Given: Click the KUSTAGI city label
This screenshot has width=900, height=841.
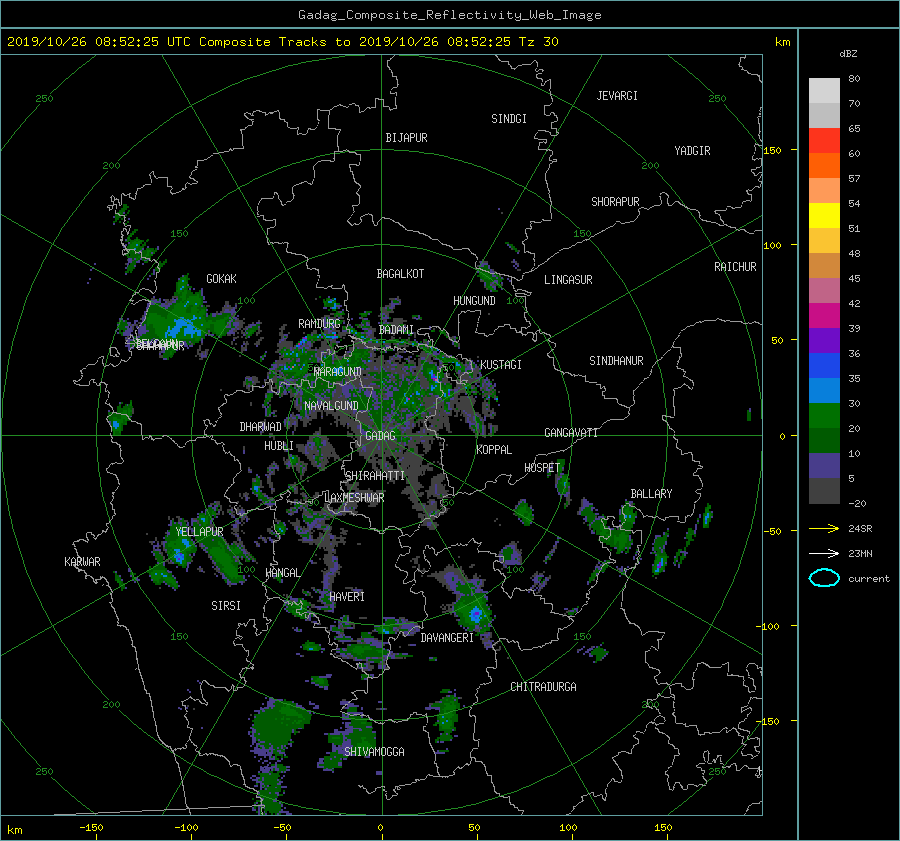Looking at the screenshot, I should (501, 365).
